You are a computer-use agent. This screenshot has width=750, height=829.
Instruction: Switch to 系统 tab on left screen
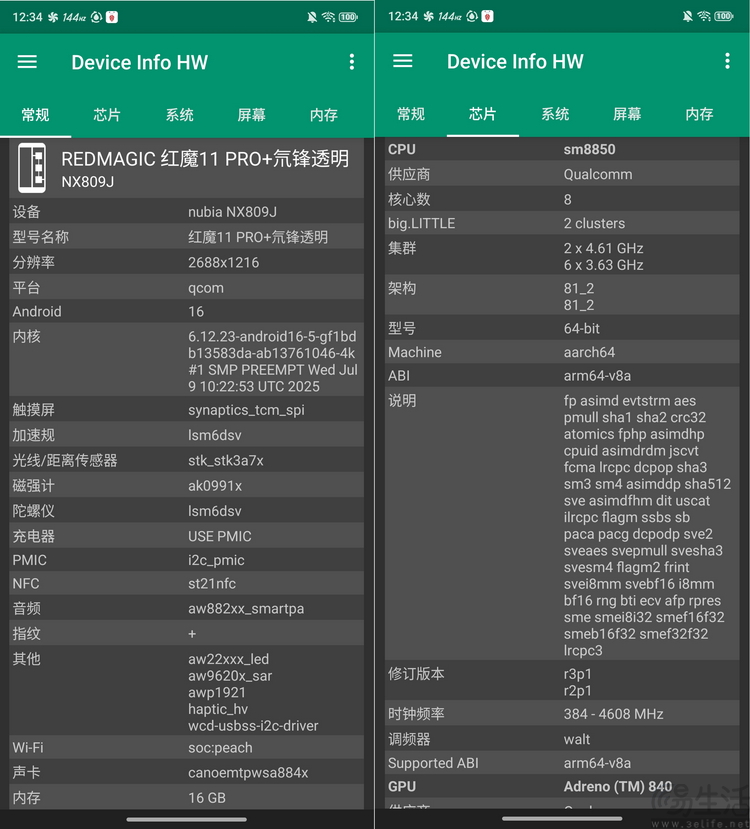(179, 115)
